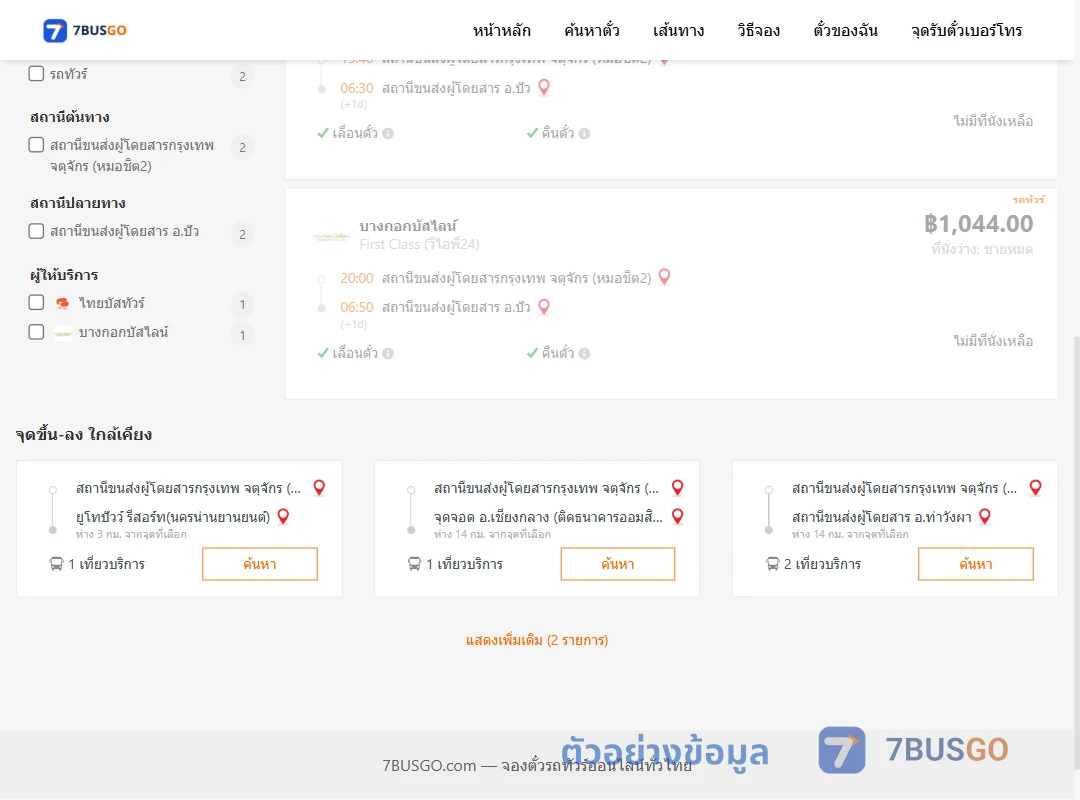1080x800 pixels.
Task: Click ค้นหา button for ยูโทปัวร์ รีสอร์ท
Action: click(260, 564)
